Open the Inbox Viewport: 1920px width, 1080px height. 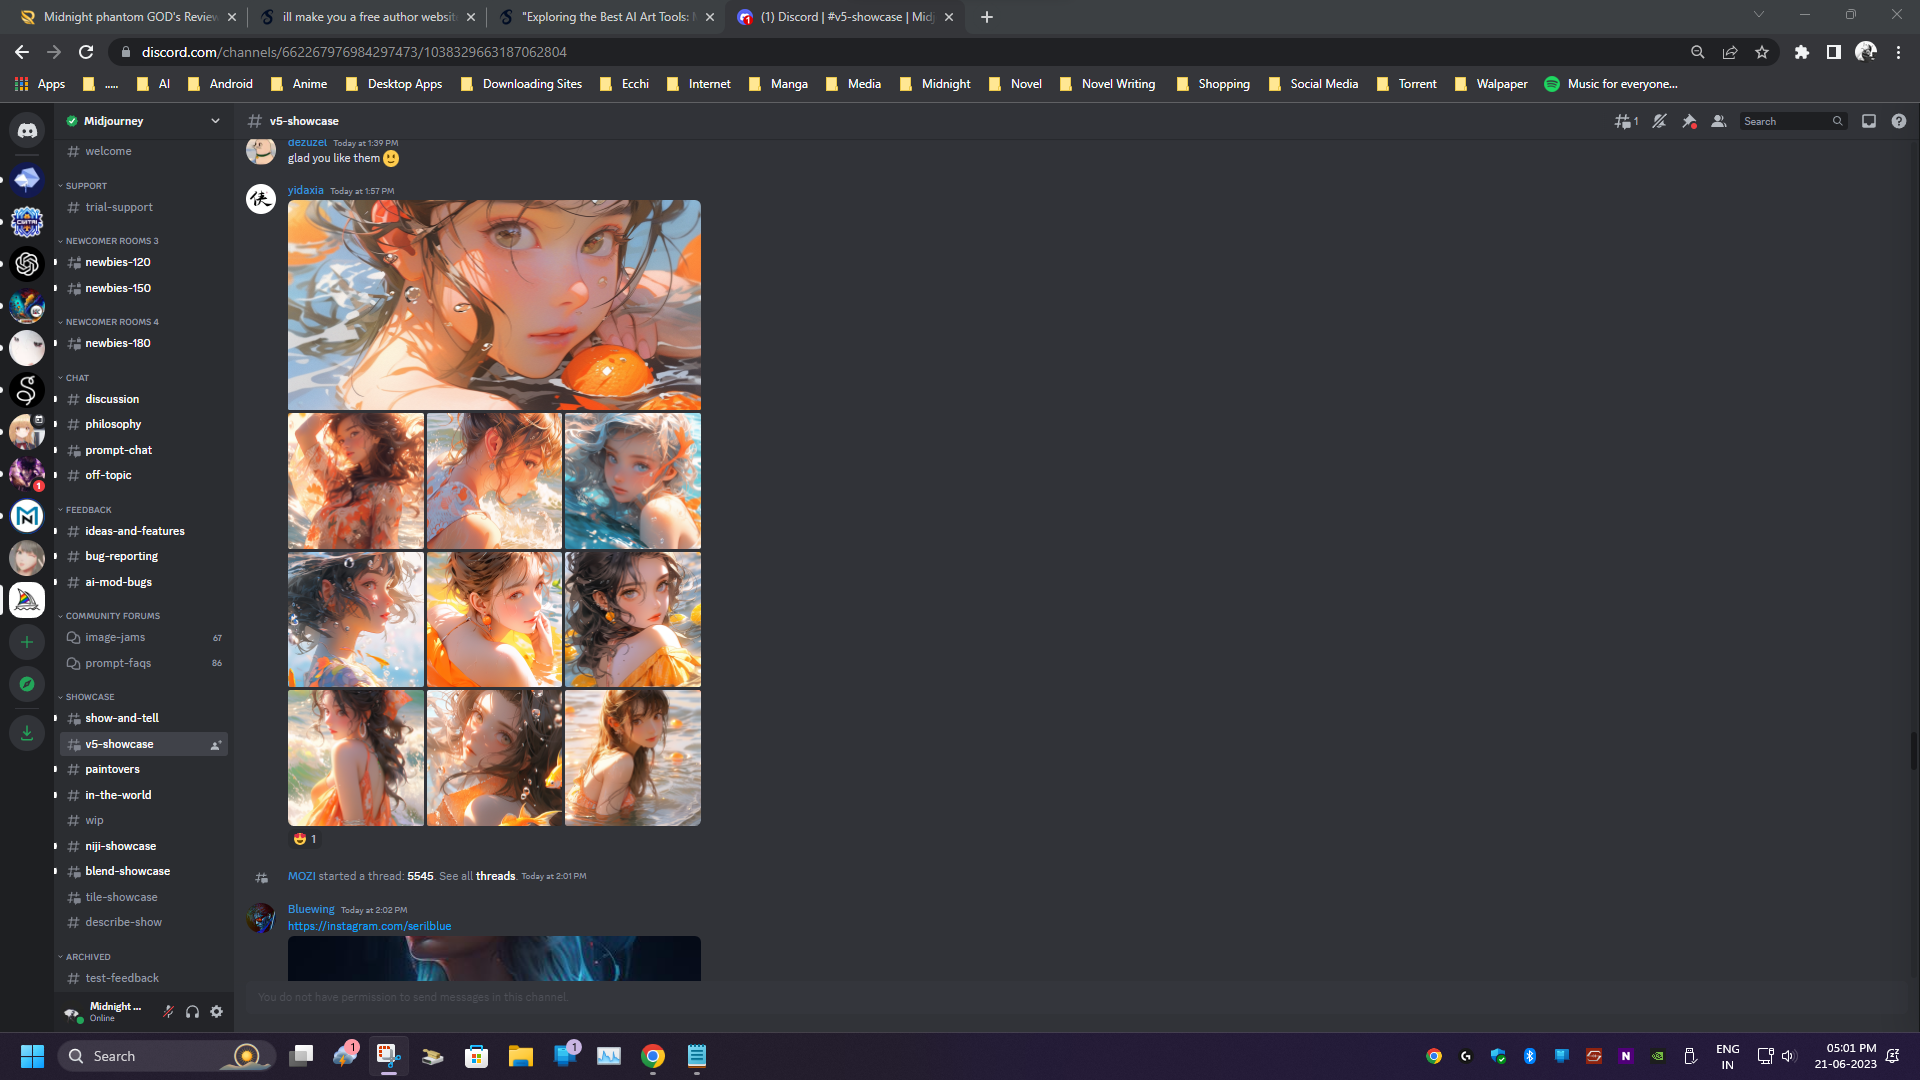[1867, 121]
